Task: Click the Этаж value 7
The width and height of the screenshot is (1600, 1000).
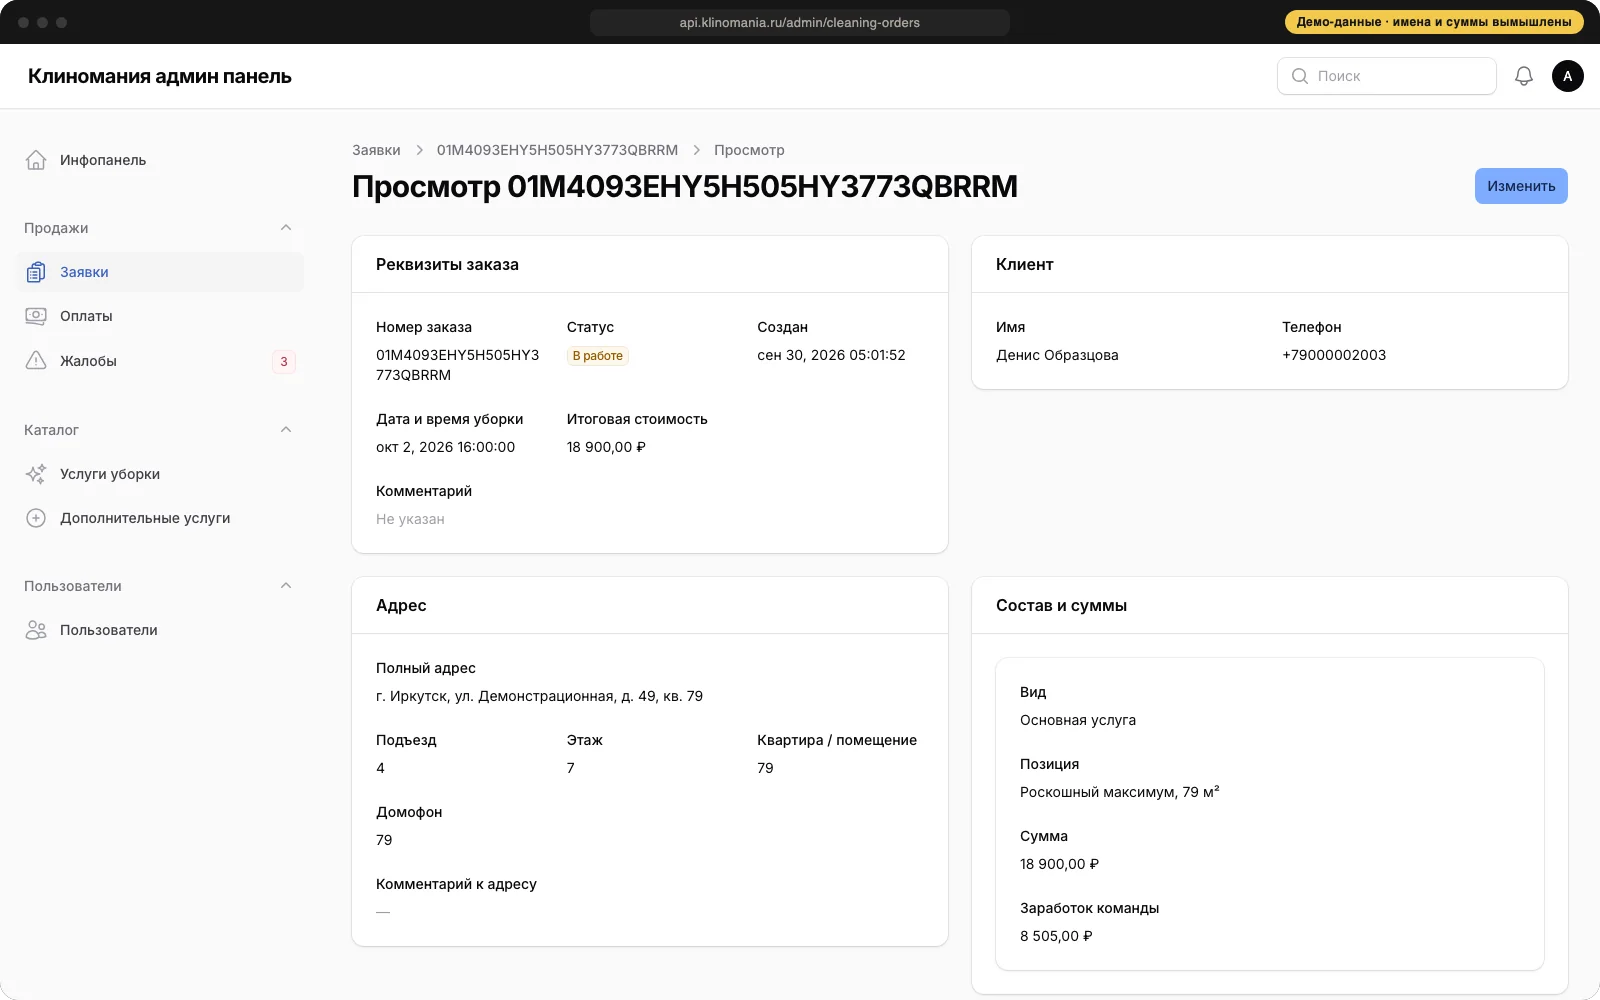Action: click(x=571, y=768)
